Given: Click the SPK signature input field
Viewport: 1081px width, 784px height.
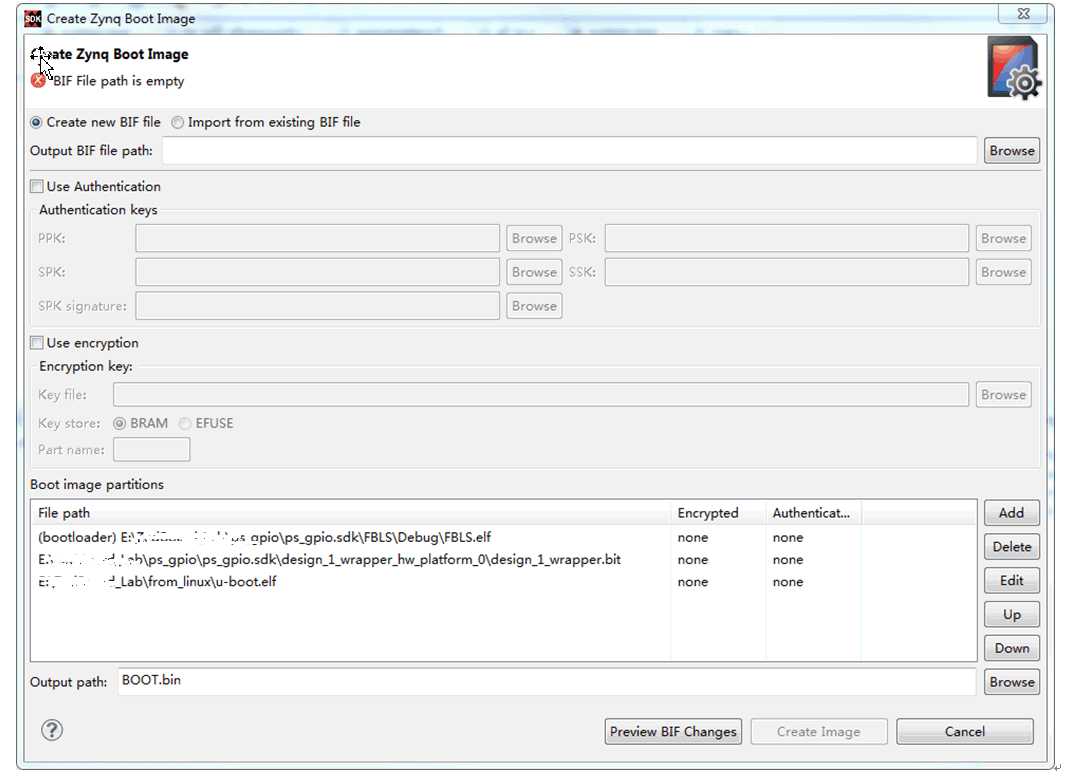Looking at the screenshot, I should [317, 305].
